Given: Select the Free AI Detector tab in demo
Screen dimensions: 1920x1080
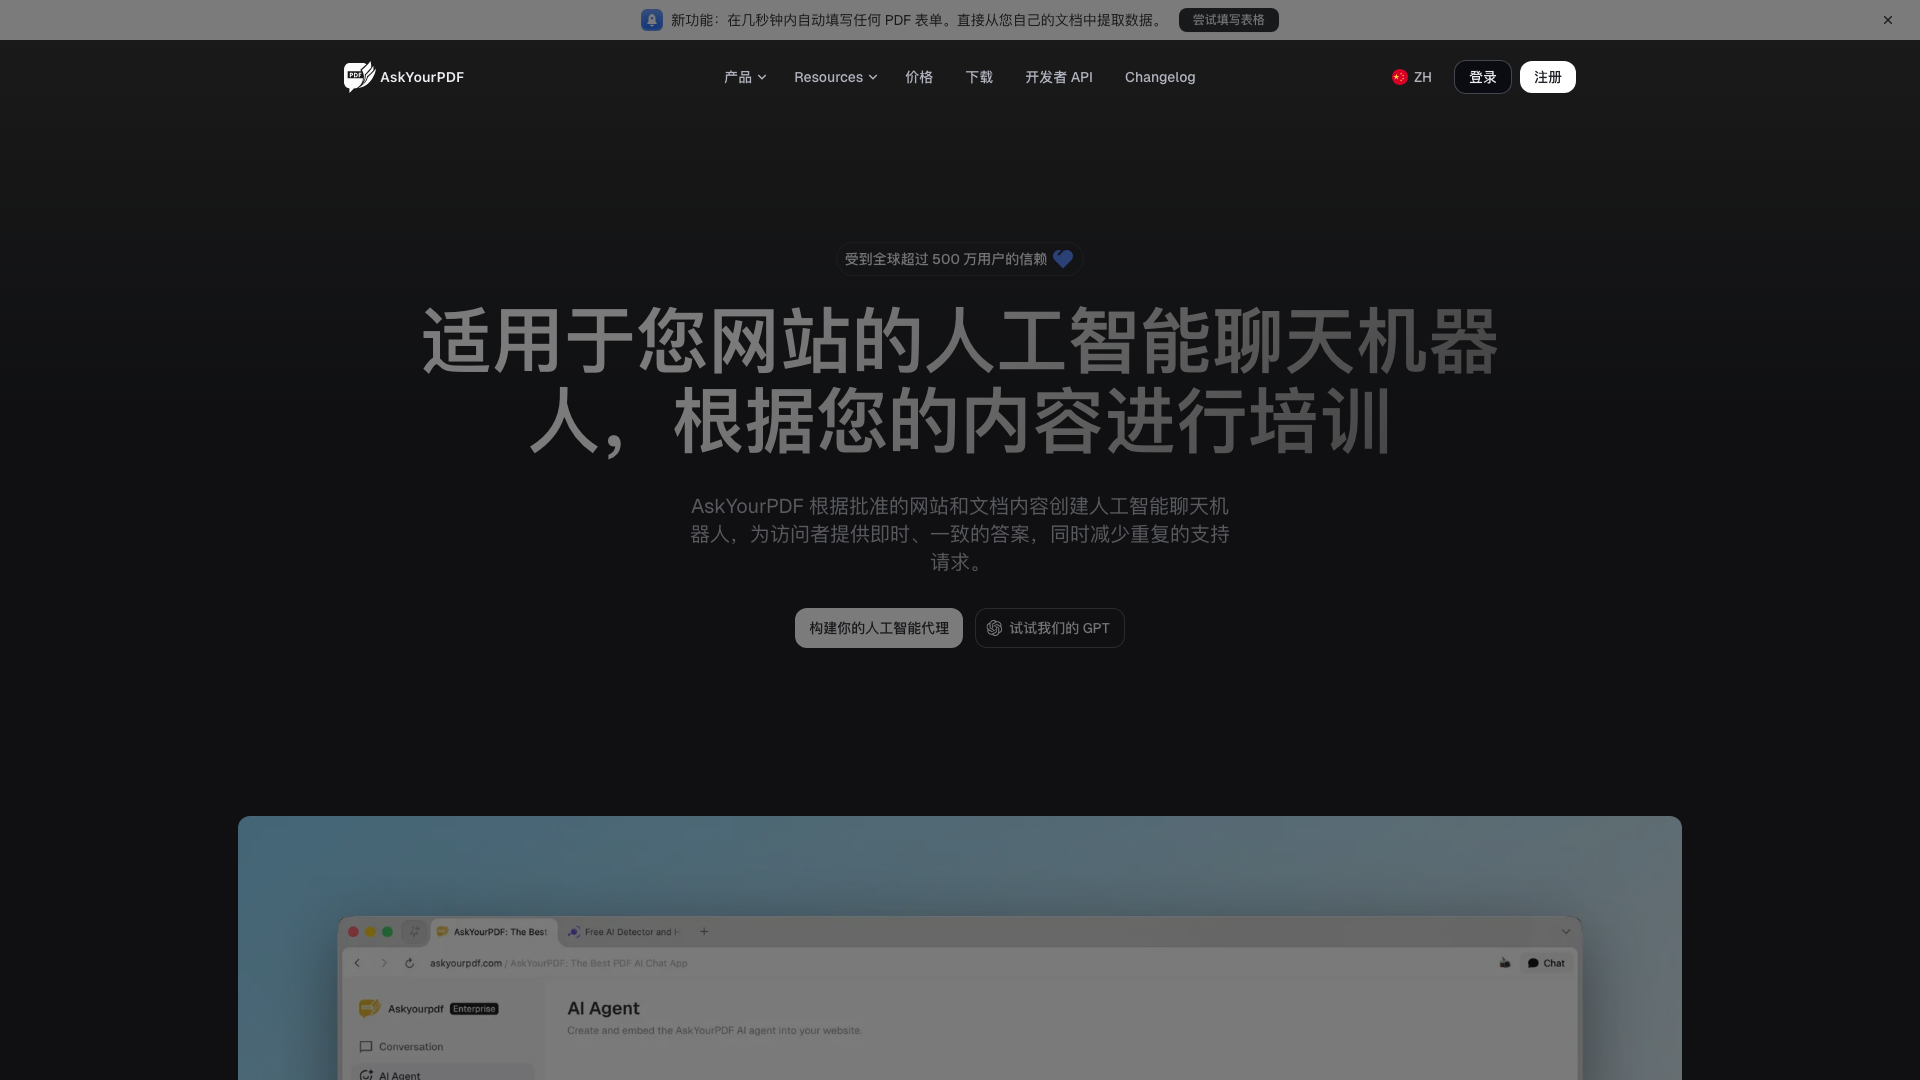Looking at the screenshot, I should (626, 931).
